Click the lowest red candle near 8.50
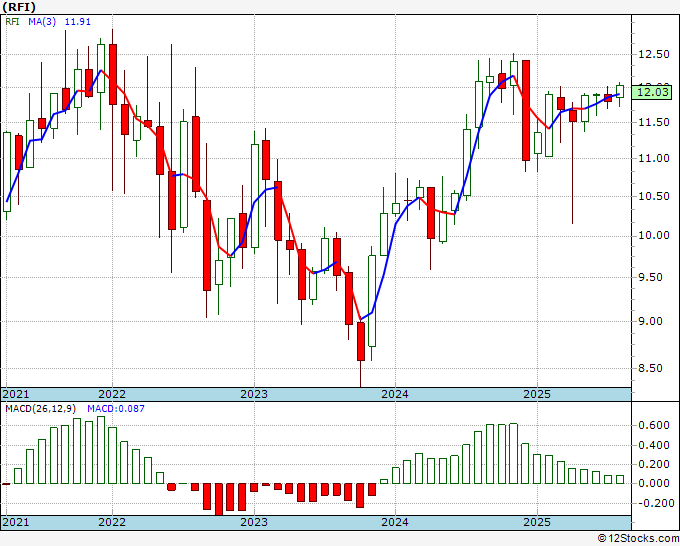Screen dimensions: 680x546 (x=361, y=341)
